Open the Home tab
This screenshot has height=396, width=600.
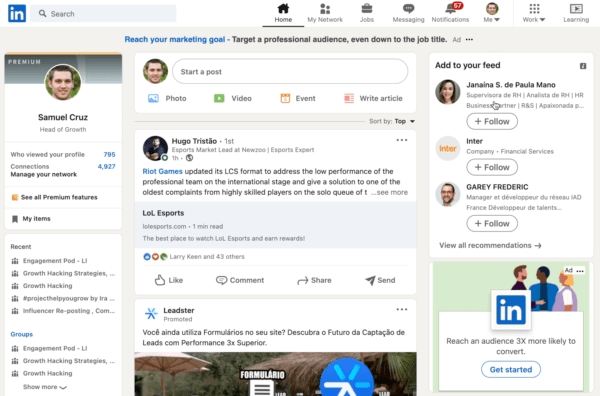[283, 13]
